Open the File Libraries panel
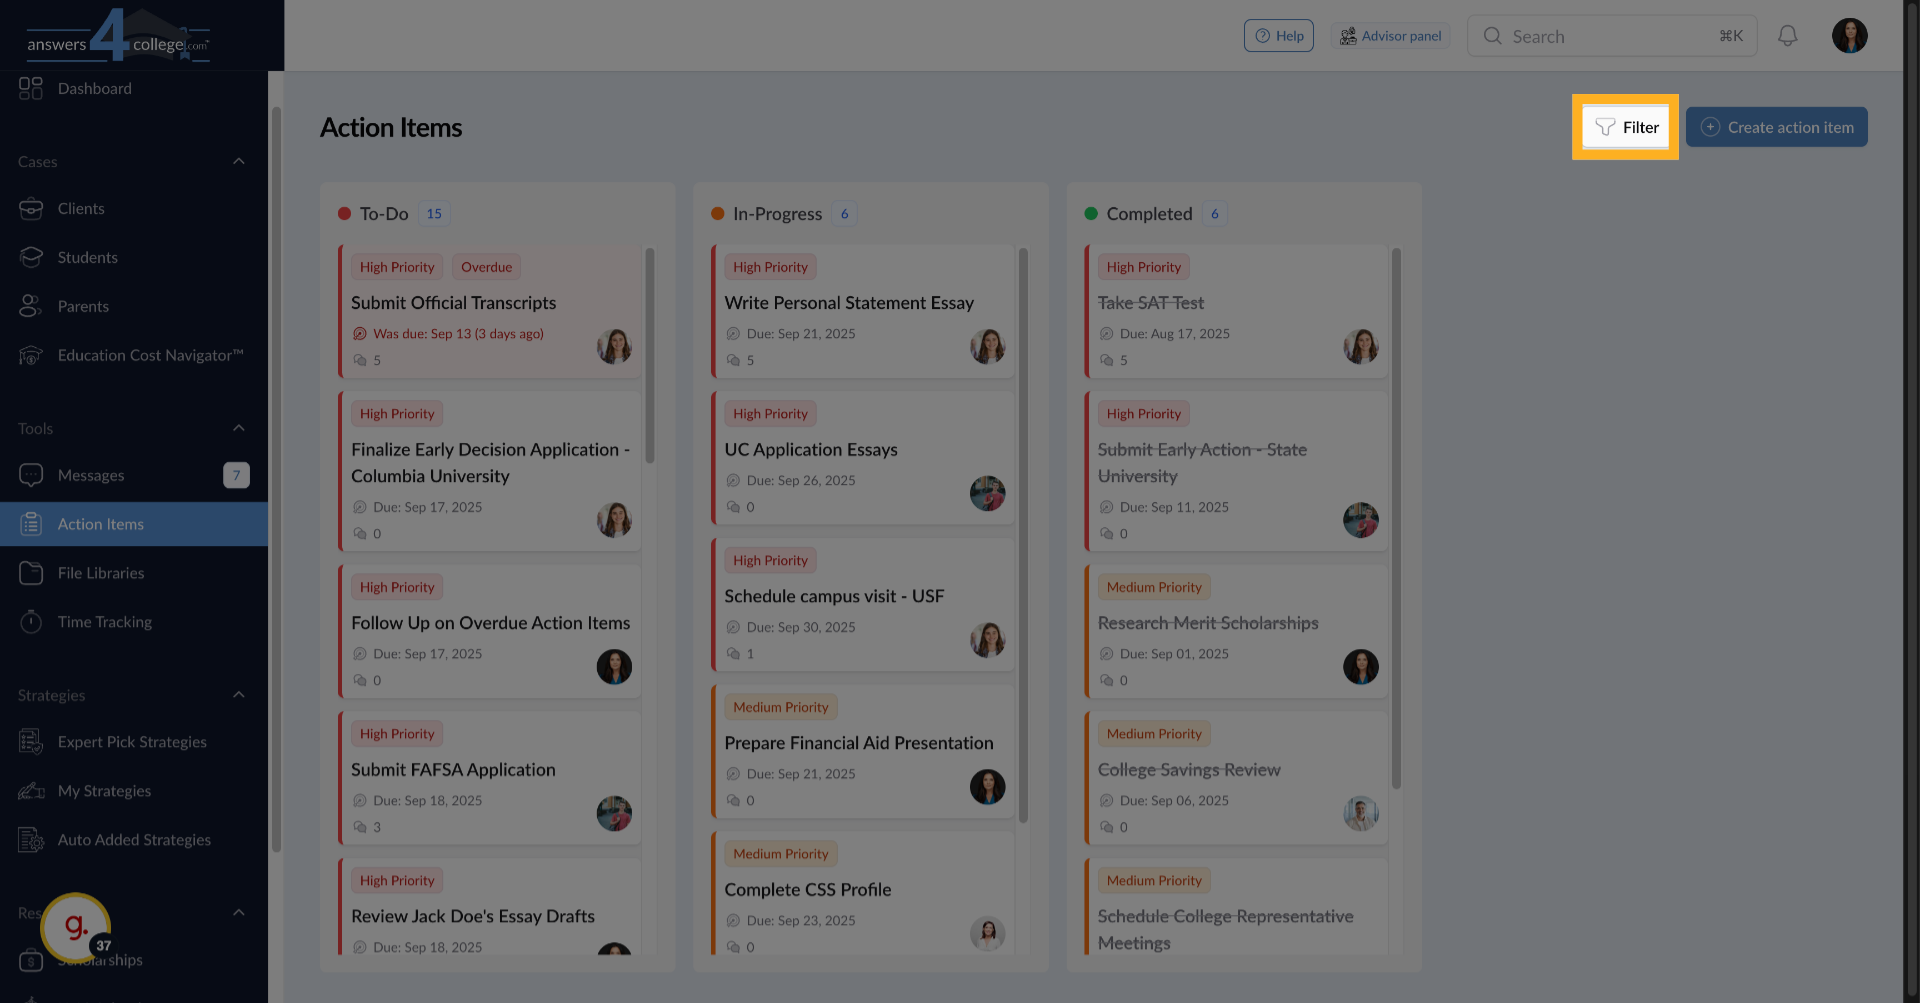The height and width of the screenshot is (1003, 1920). 99,572
